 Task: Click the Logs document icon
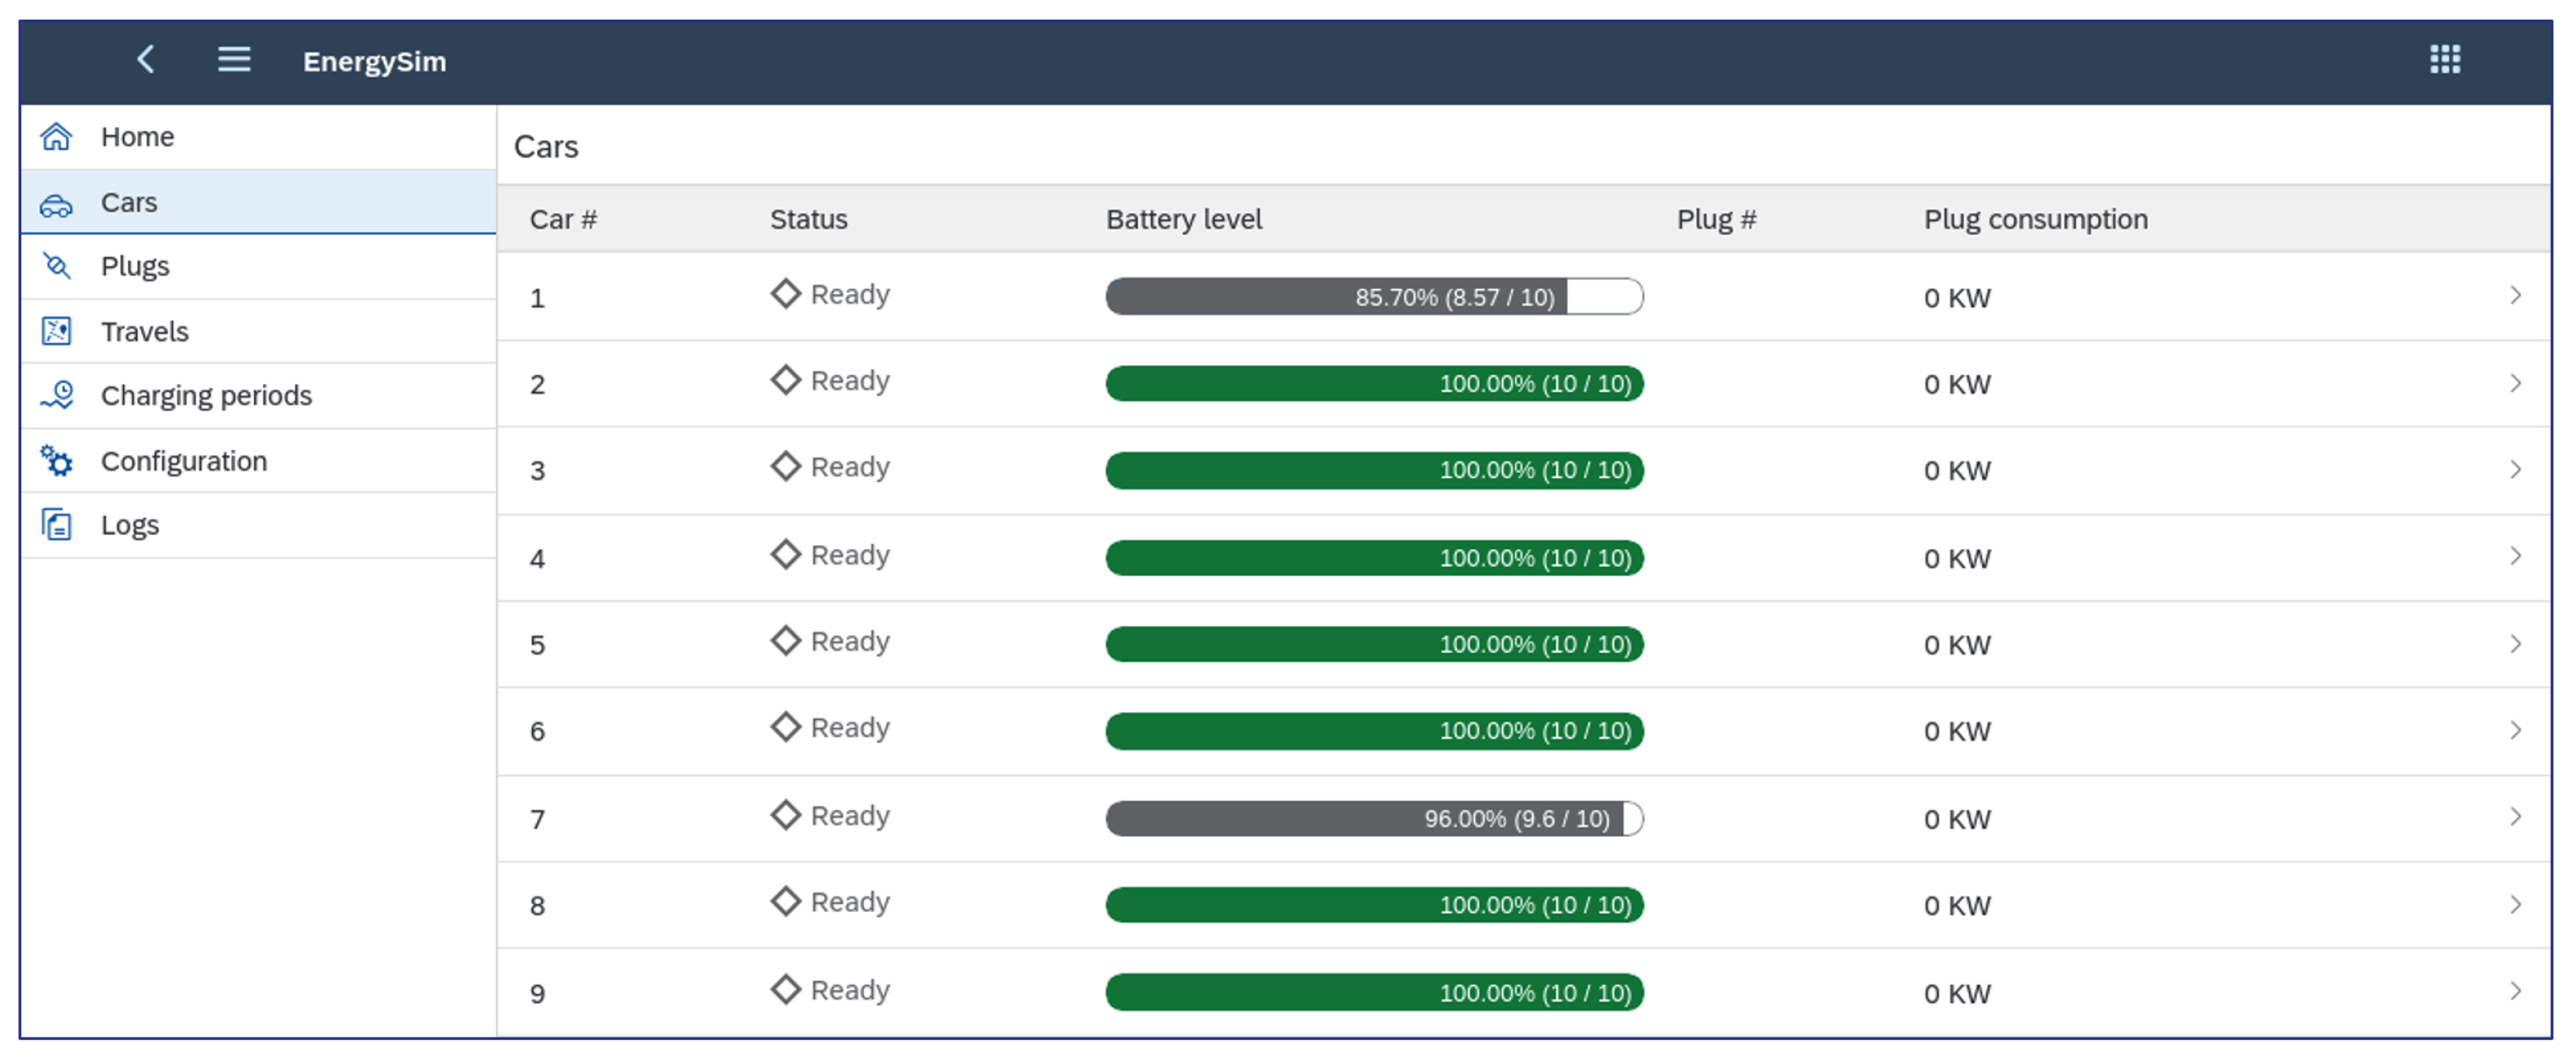pyautogui.click(x=57, y=525)
